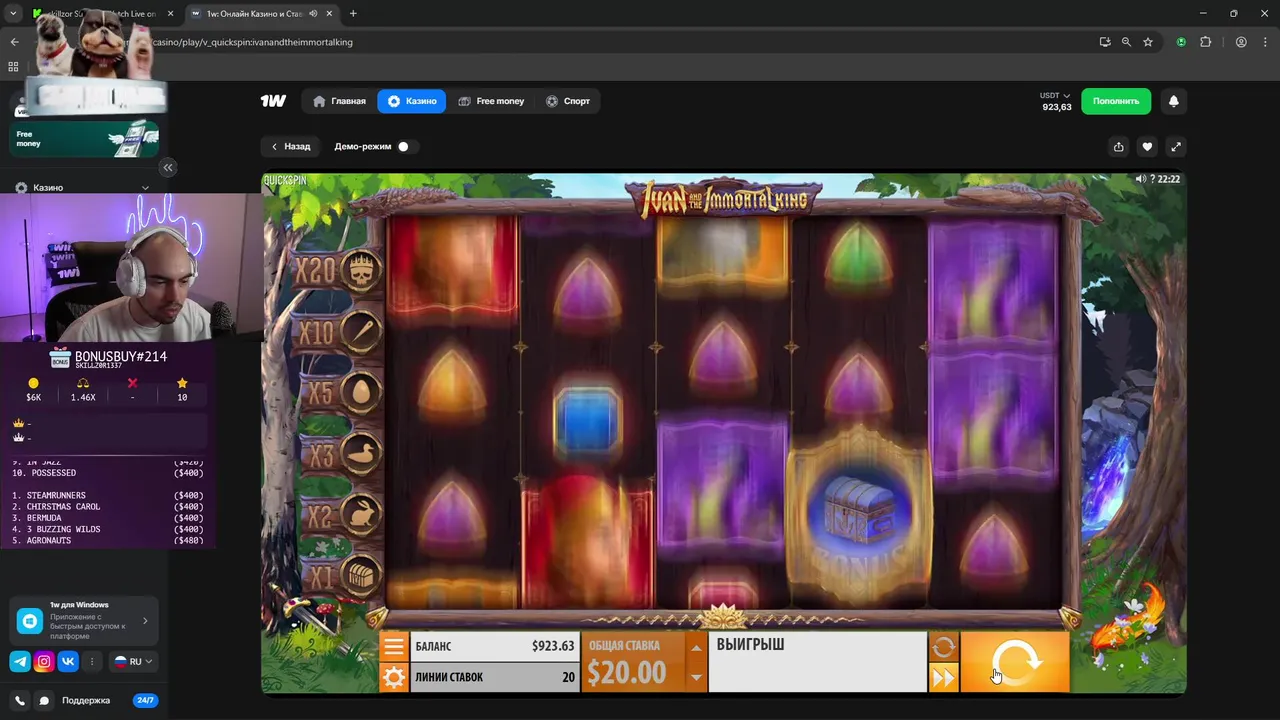Image resolution: width=1280 pixels, height=720 pixels.
Task: Go back with Назад button
Action: [291, 147]
